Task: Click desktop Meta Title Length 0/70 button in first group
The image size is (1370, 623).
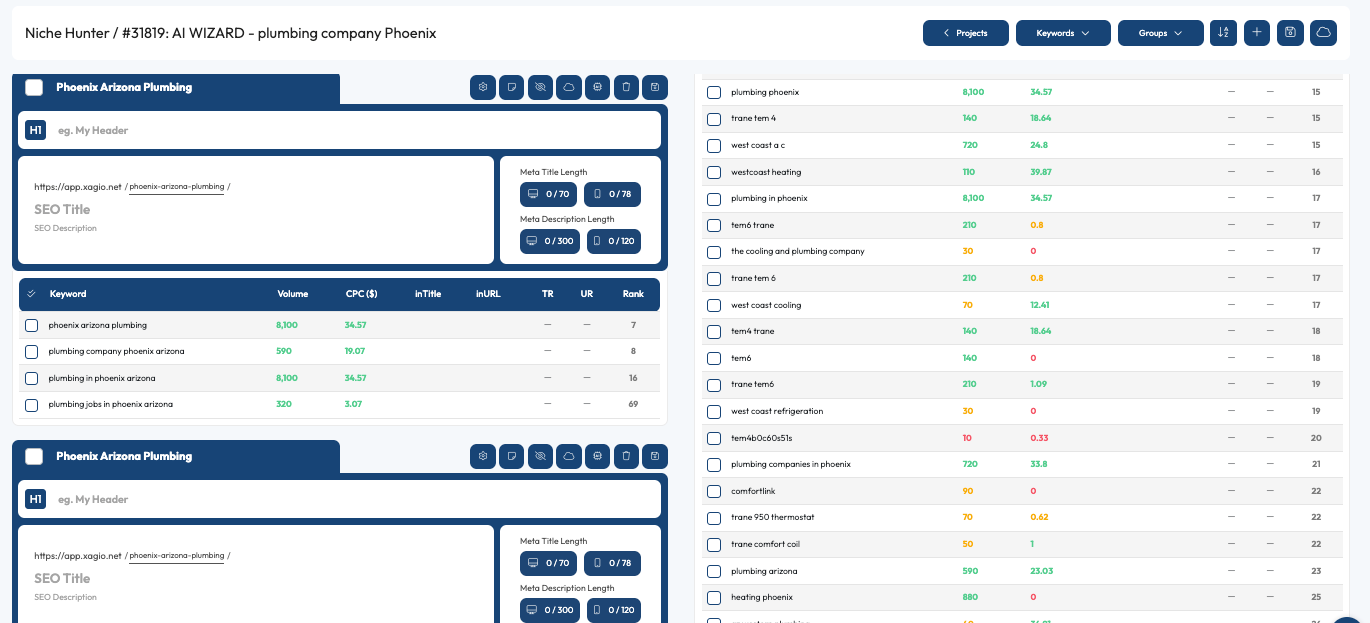Action: tap(549, 194)
